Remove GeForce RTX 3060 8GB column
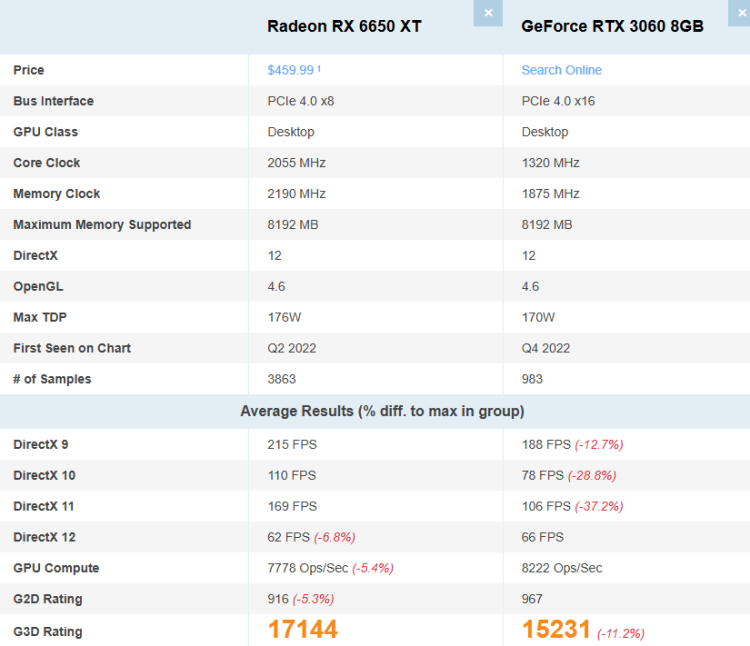This screenshot has width=750, height=646. [x=739, y=13]
